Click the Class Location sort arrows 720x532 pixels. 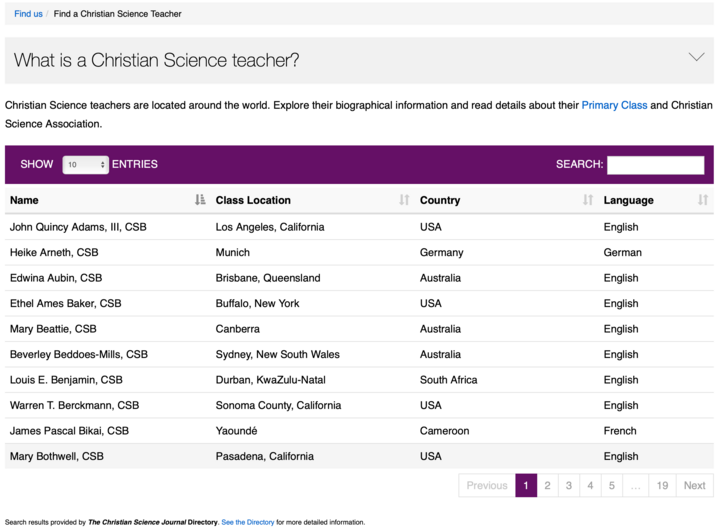(x=404, y=200)
